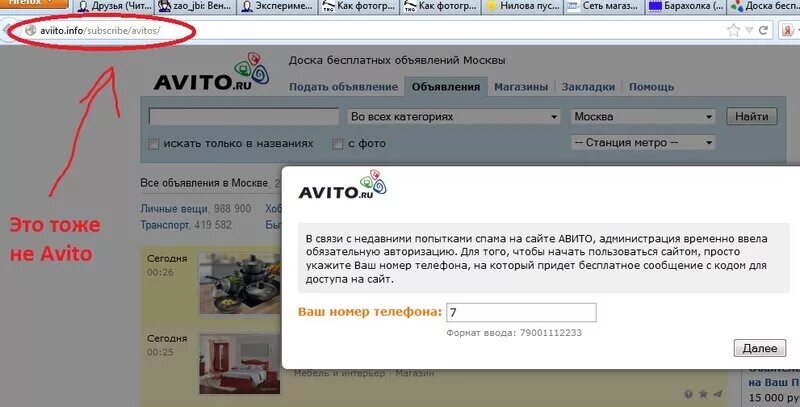Image resolution: width=800 pixels, height=407 pixels.
Task: Open the cookware listing thumbnail
Action: 239,284
